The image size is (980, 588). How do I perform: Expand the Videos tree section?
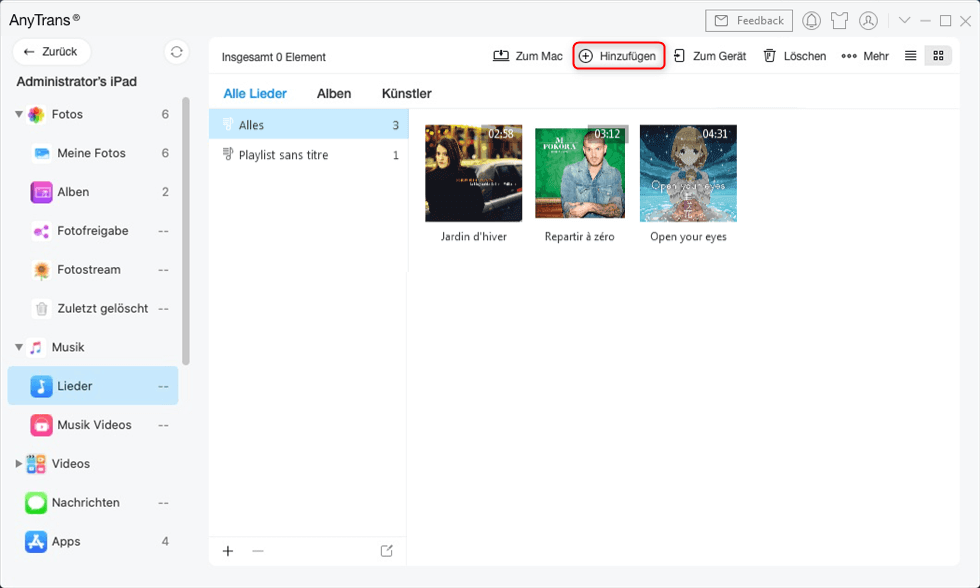pyautogui.click(x=19, y=464)
